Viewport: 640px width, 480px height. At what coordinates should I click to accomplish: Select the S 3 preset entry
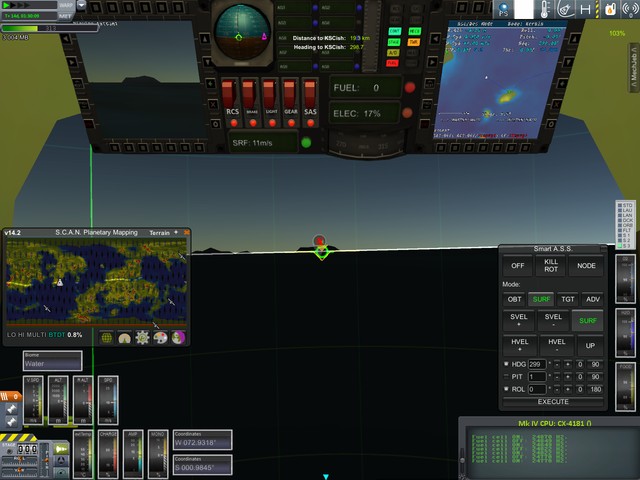(625, 245)
